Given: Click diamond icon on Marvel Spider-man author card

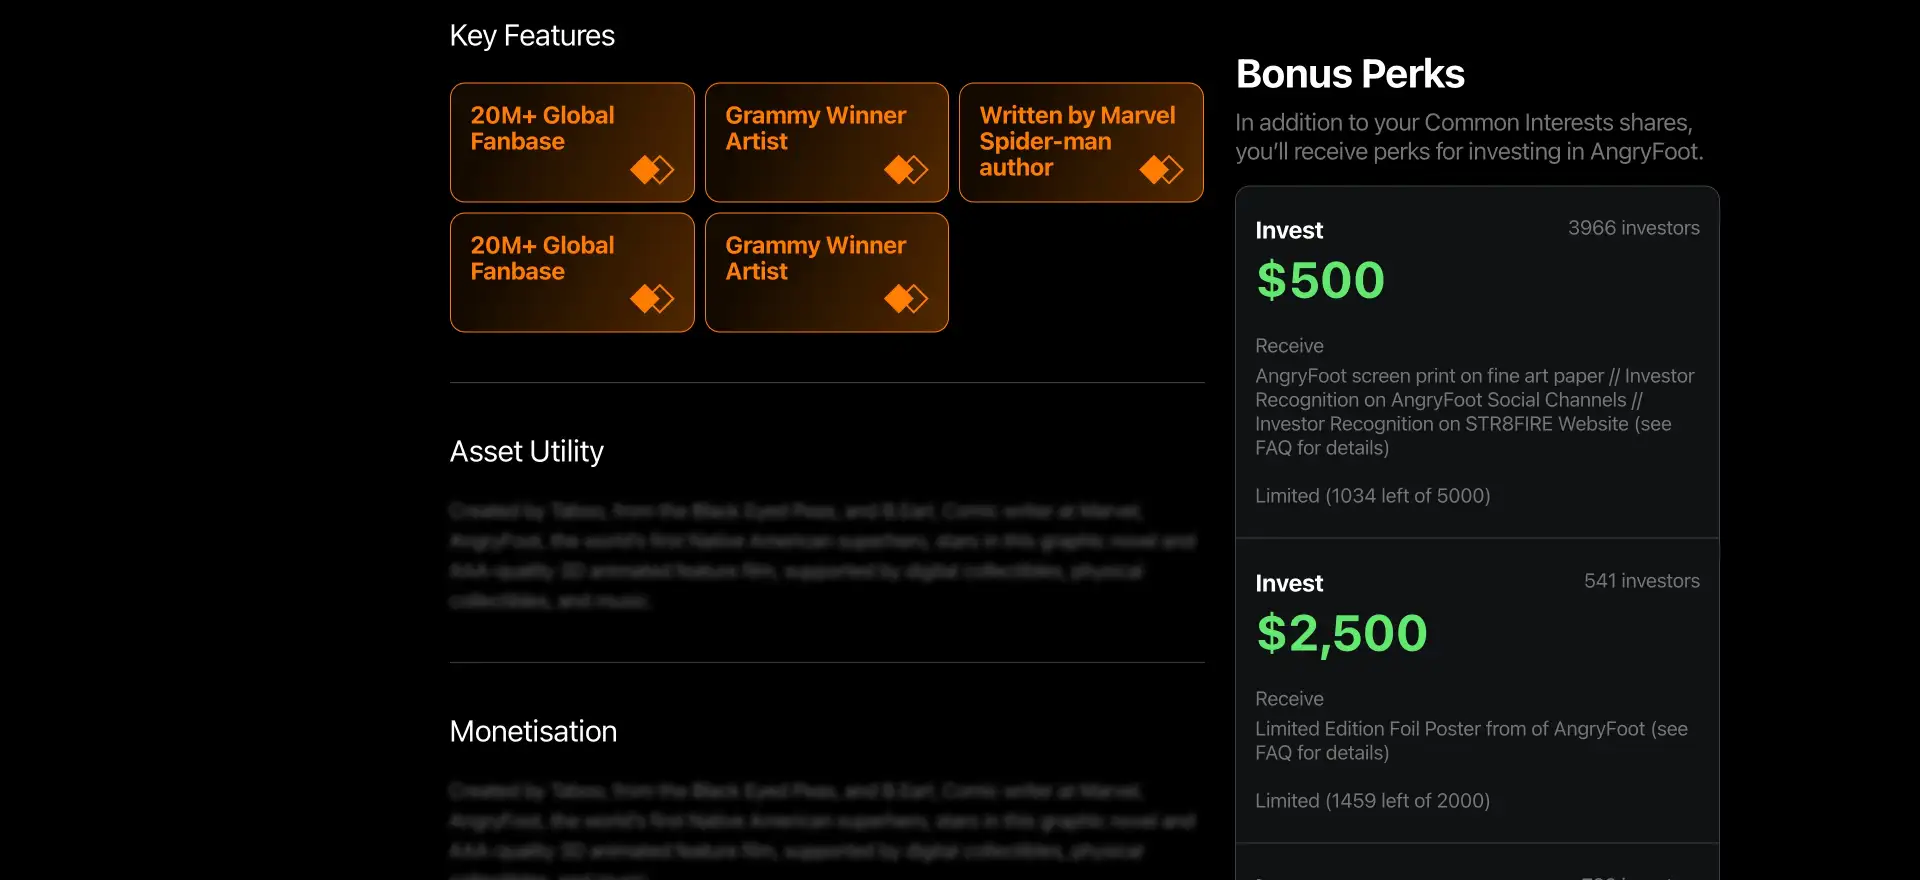Looking at the screenshot, I should click(1161, 170).
